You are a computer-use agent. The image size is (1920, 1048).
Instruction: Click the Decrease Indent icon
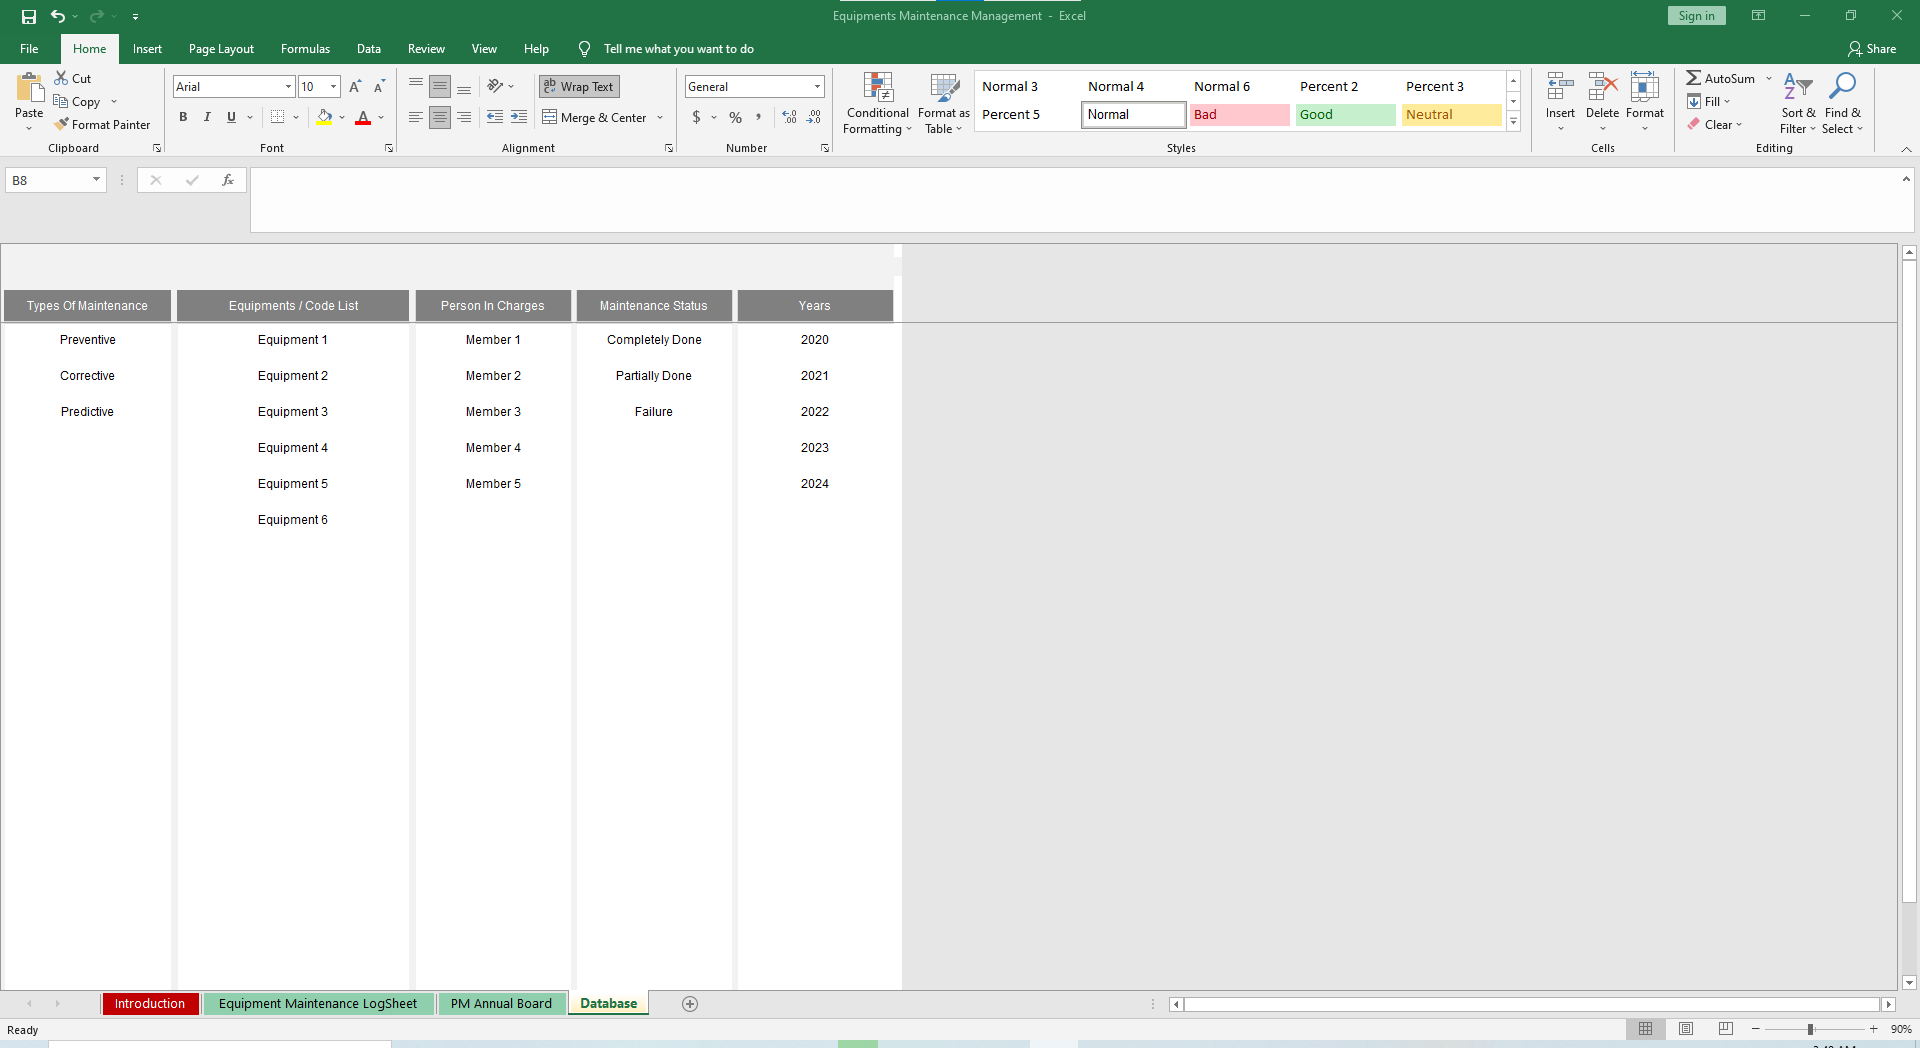495,117
